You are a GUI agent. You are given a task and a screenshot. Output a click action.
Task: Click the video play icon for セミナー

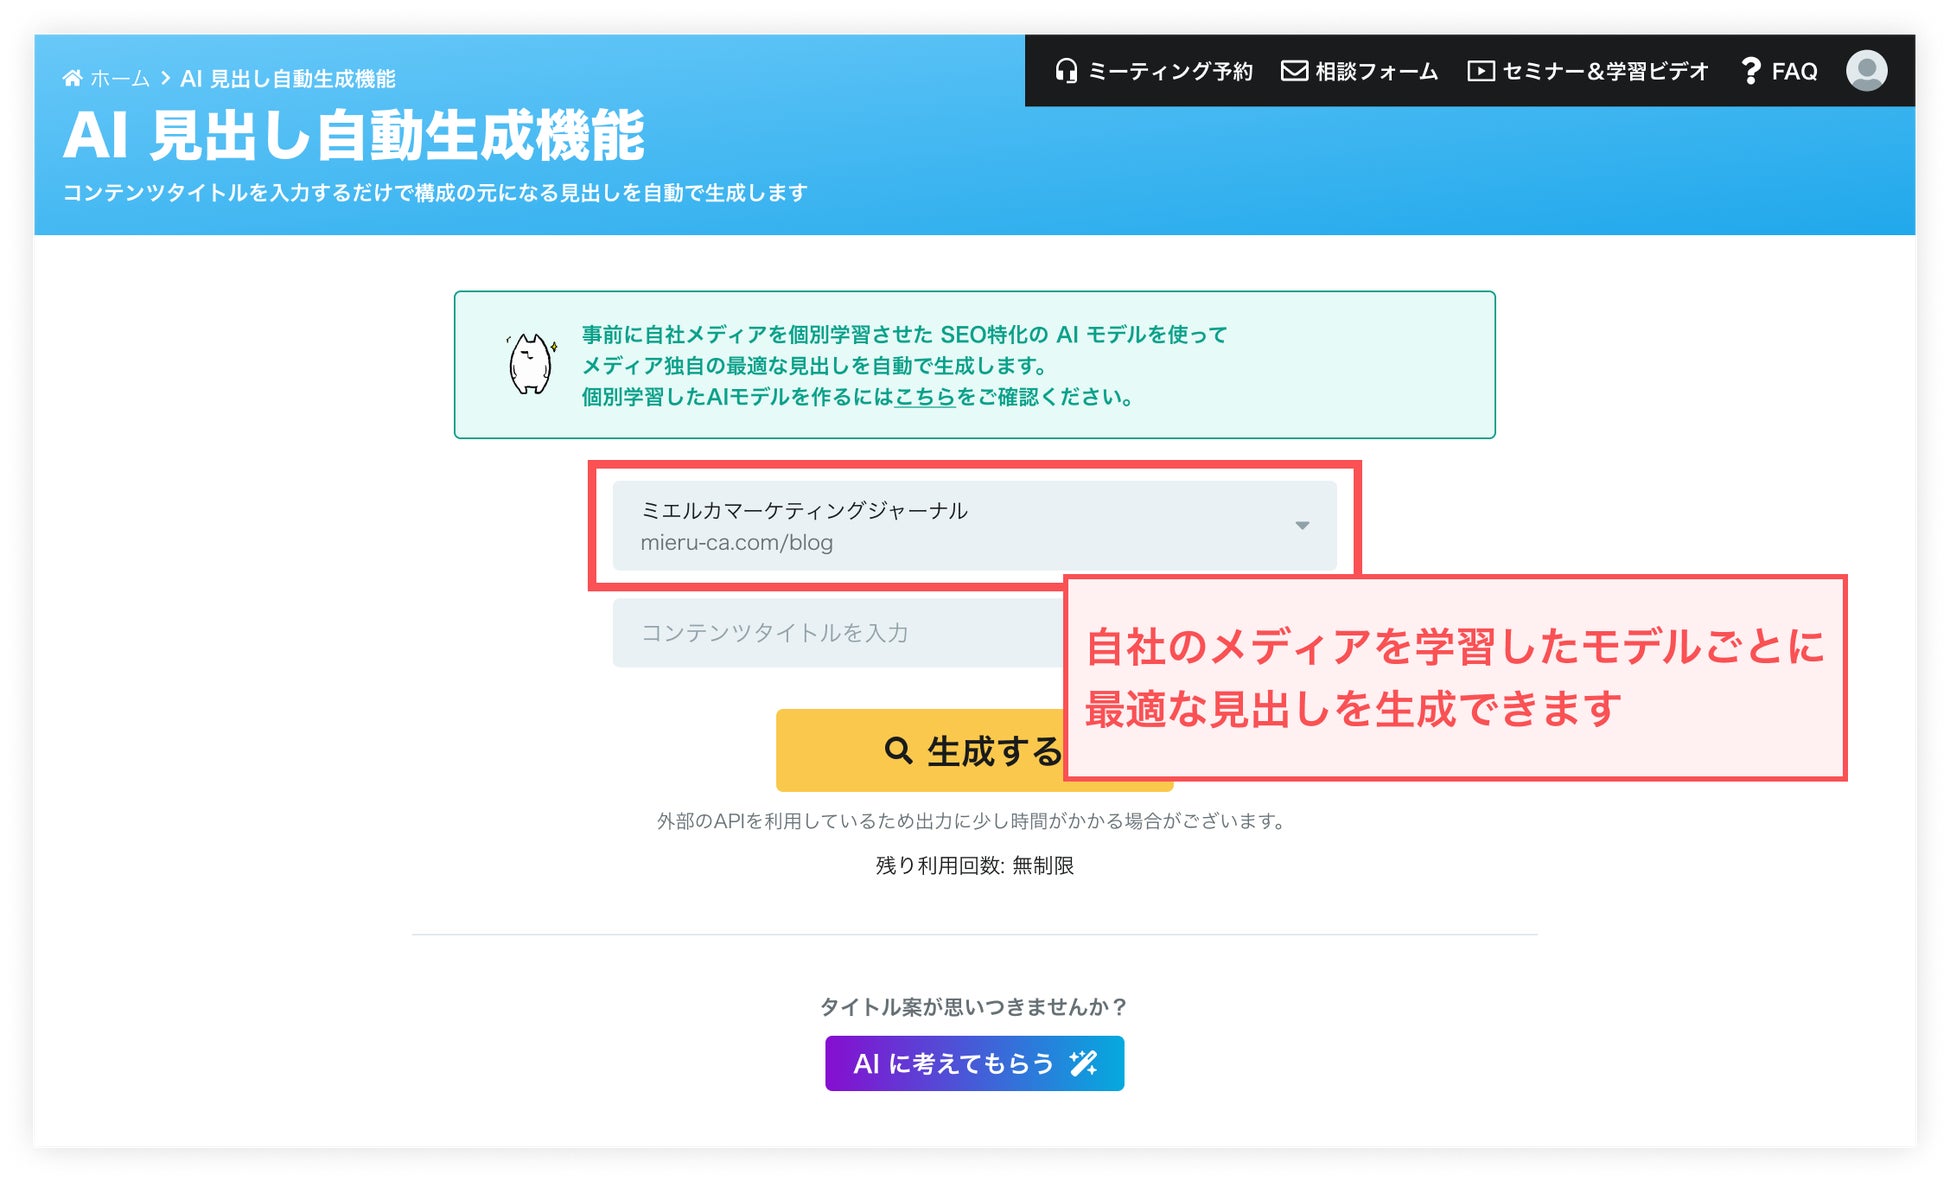(1480, 71)
